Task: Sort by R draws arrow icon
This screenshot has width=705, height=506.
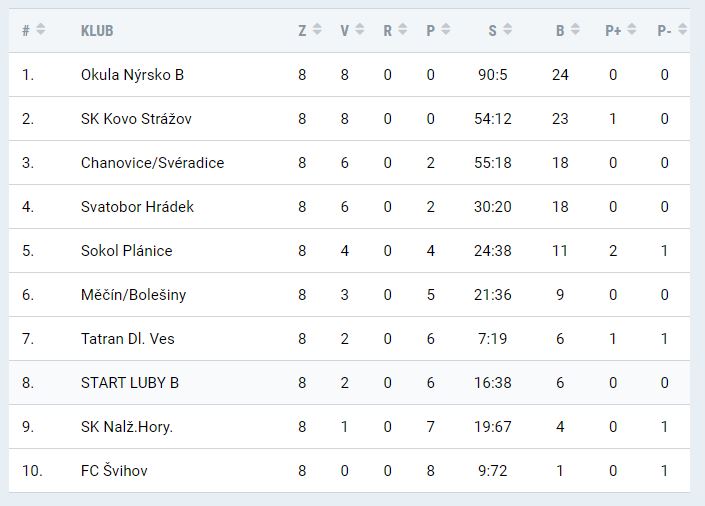Action: 403,30
